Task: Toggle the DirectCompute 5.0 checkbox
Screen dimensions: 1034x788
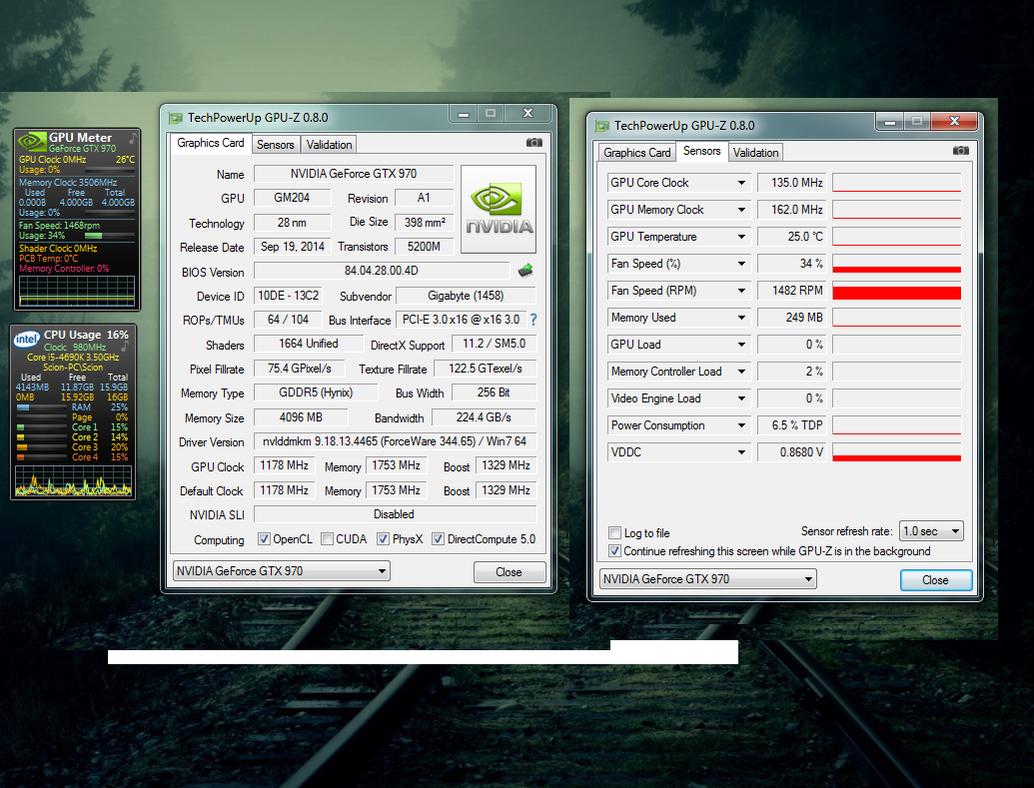Action: (x=437, y=539)
